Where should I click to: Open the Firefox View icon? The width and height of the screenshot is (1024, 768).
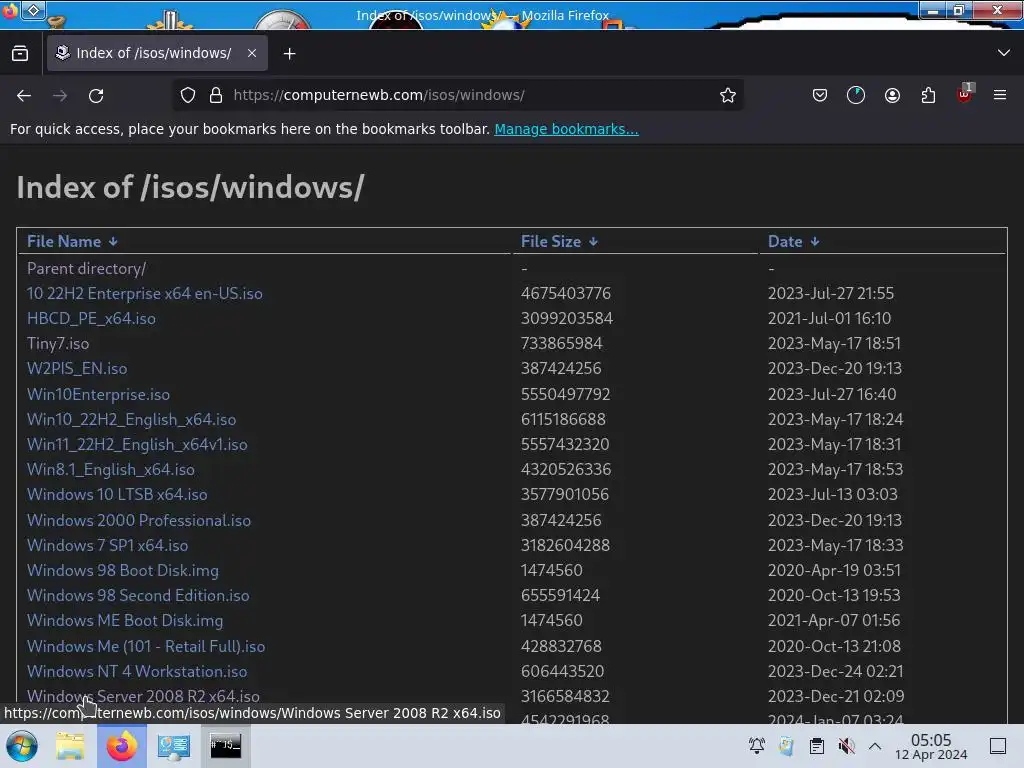point(20,54)
